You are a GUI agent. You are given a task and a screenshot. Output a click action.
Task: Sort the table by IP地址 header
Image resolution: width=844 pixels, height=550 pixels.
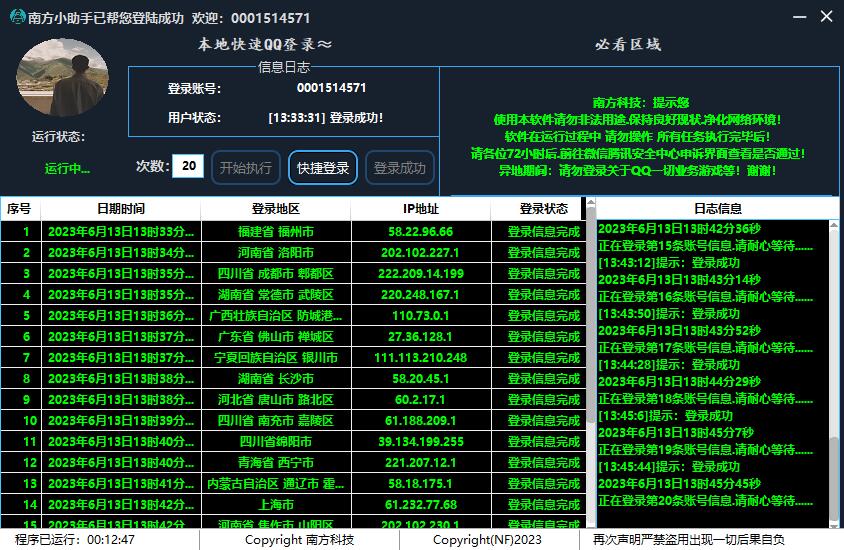pos(420,209)
